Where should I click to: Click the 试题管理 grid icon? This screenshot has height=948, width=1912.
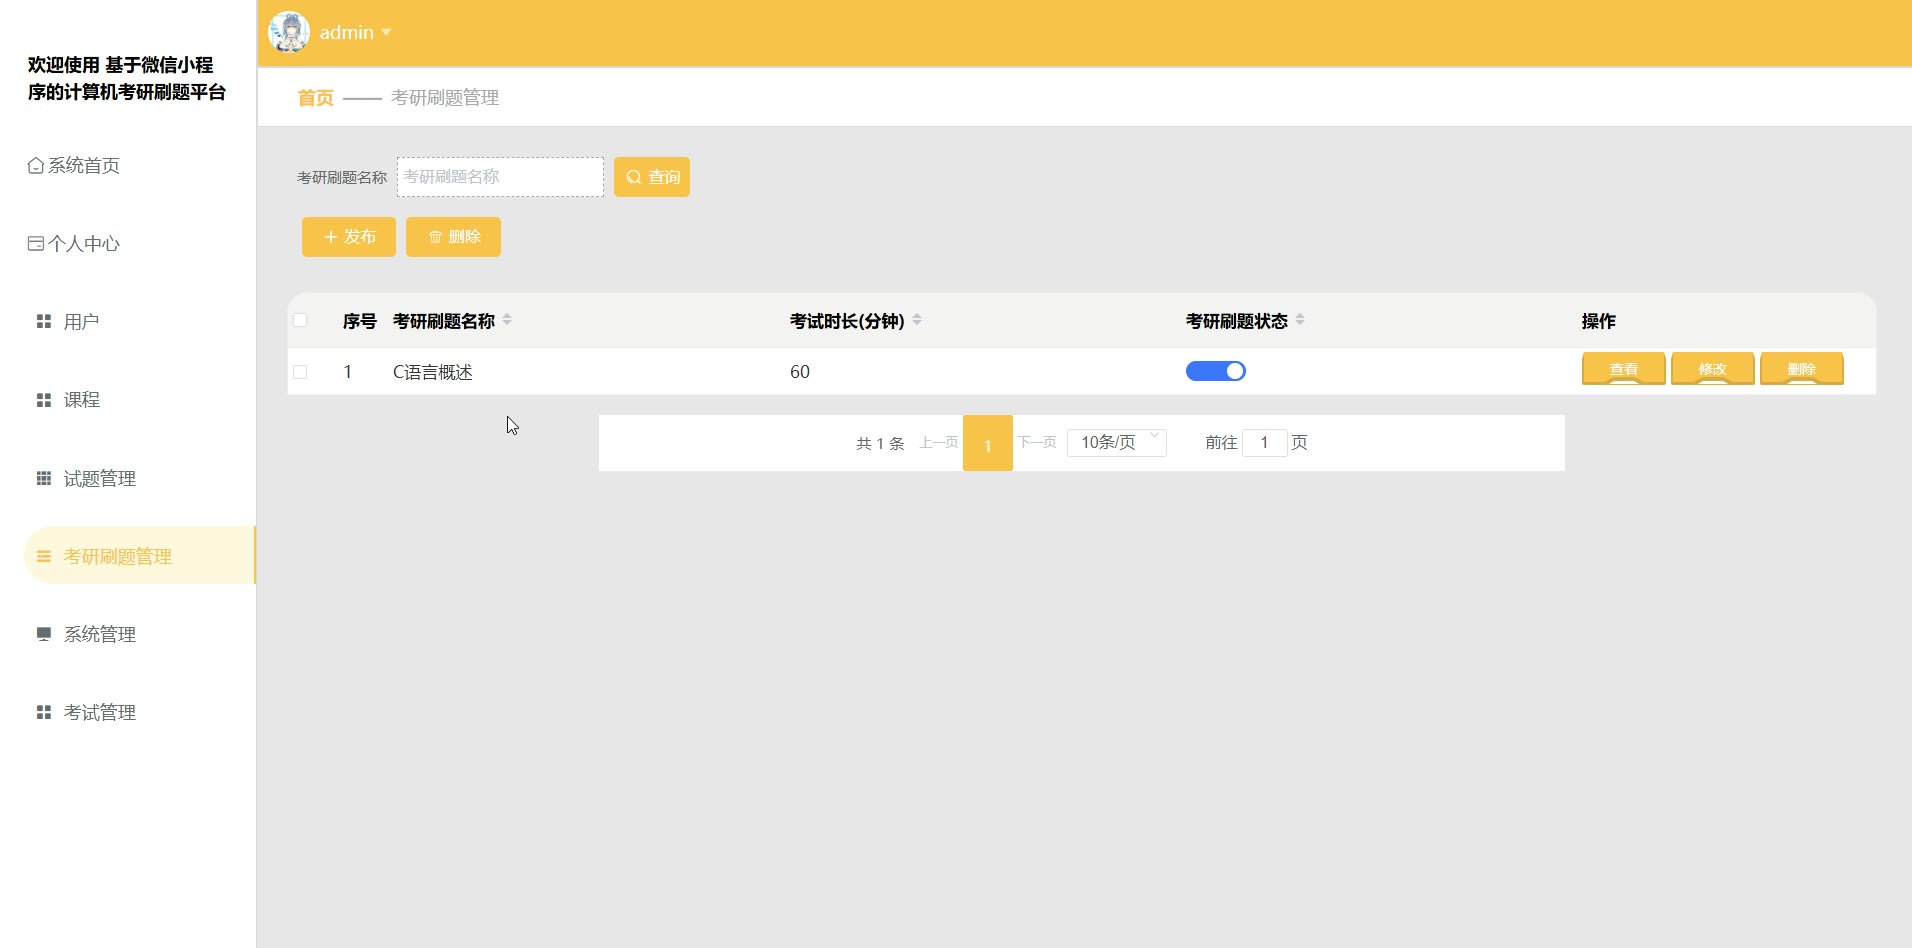[x=44, y=478]
